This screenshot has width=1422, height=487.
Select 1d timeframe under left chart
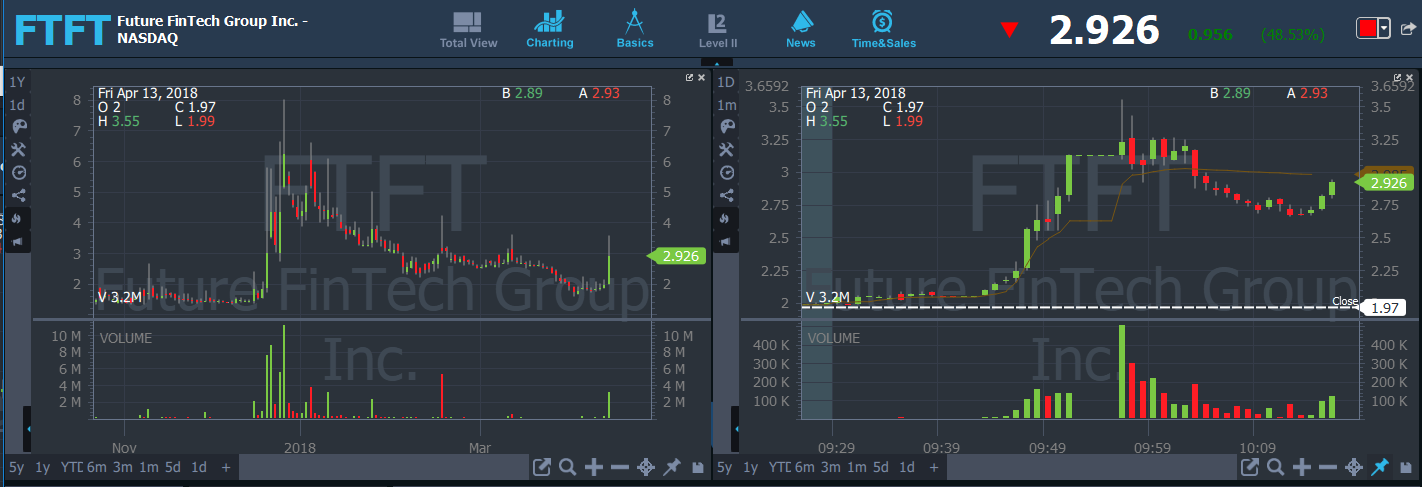tap(199, 467)
